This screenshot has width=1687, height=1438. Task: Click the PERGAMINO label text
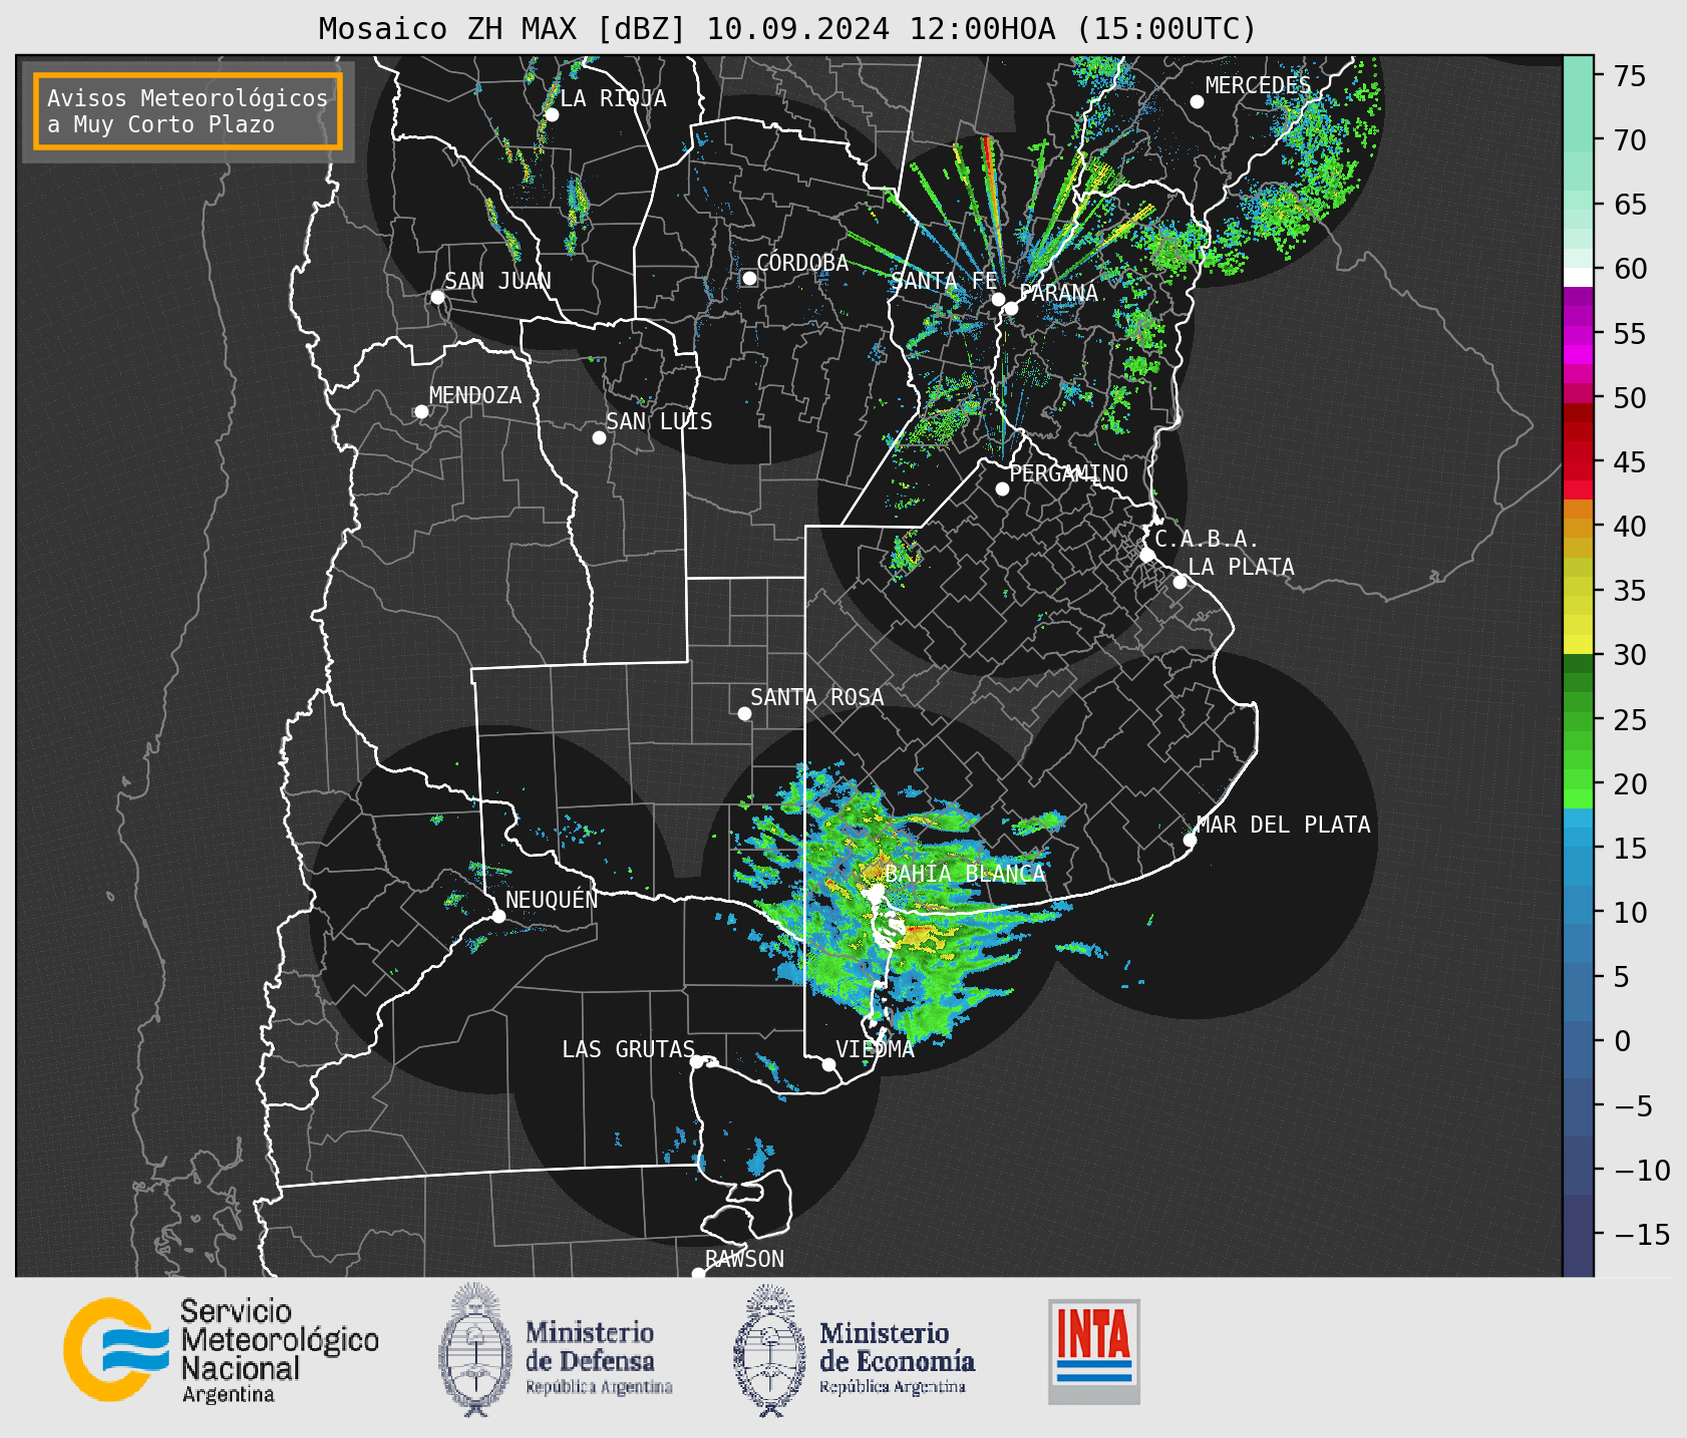pos(1069,473)
